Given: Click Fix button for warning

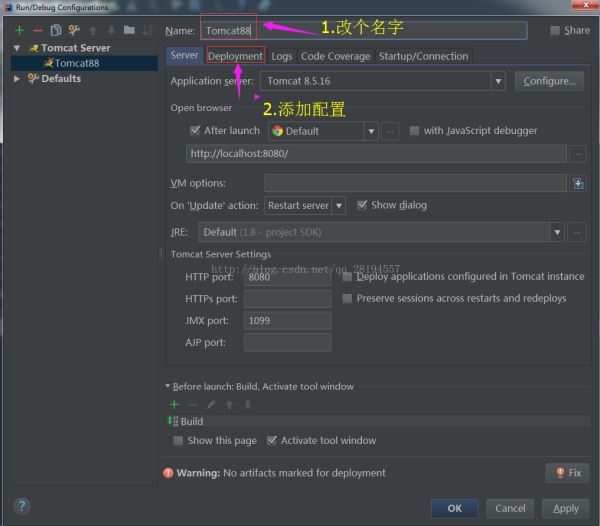Looking at the screenshot, I should pos(567,473).
